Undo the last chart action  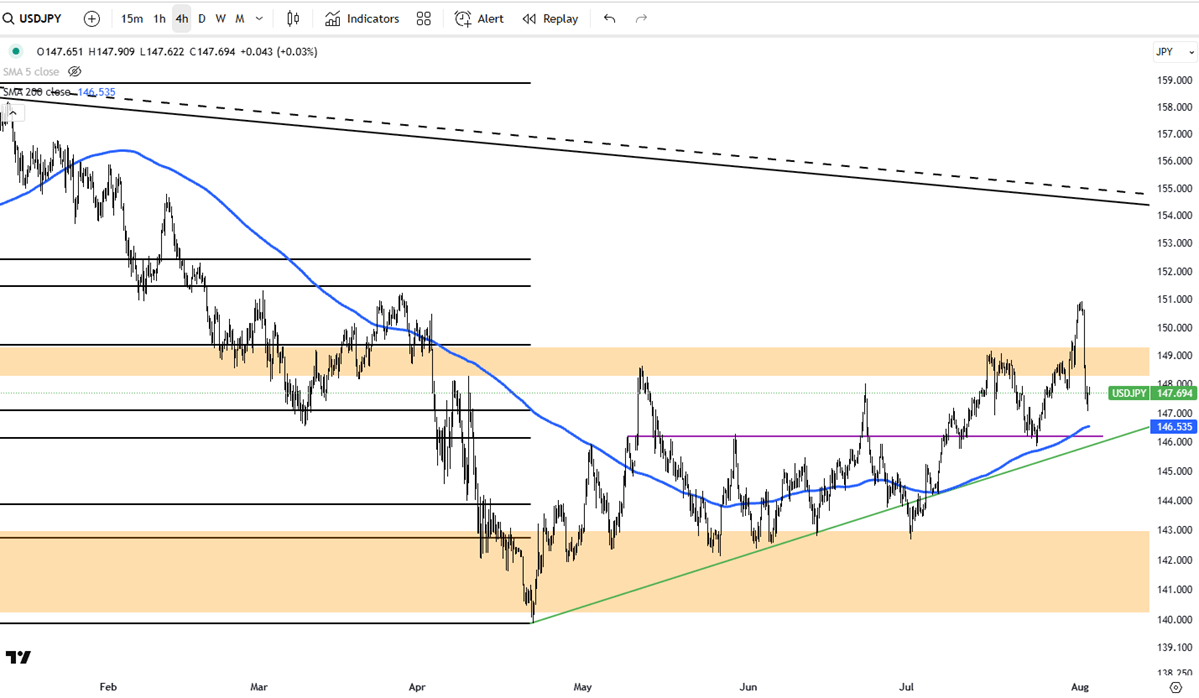point(610,18)
